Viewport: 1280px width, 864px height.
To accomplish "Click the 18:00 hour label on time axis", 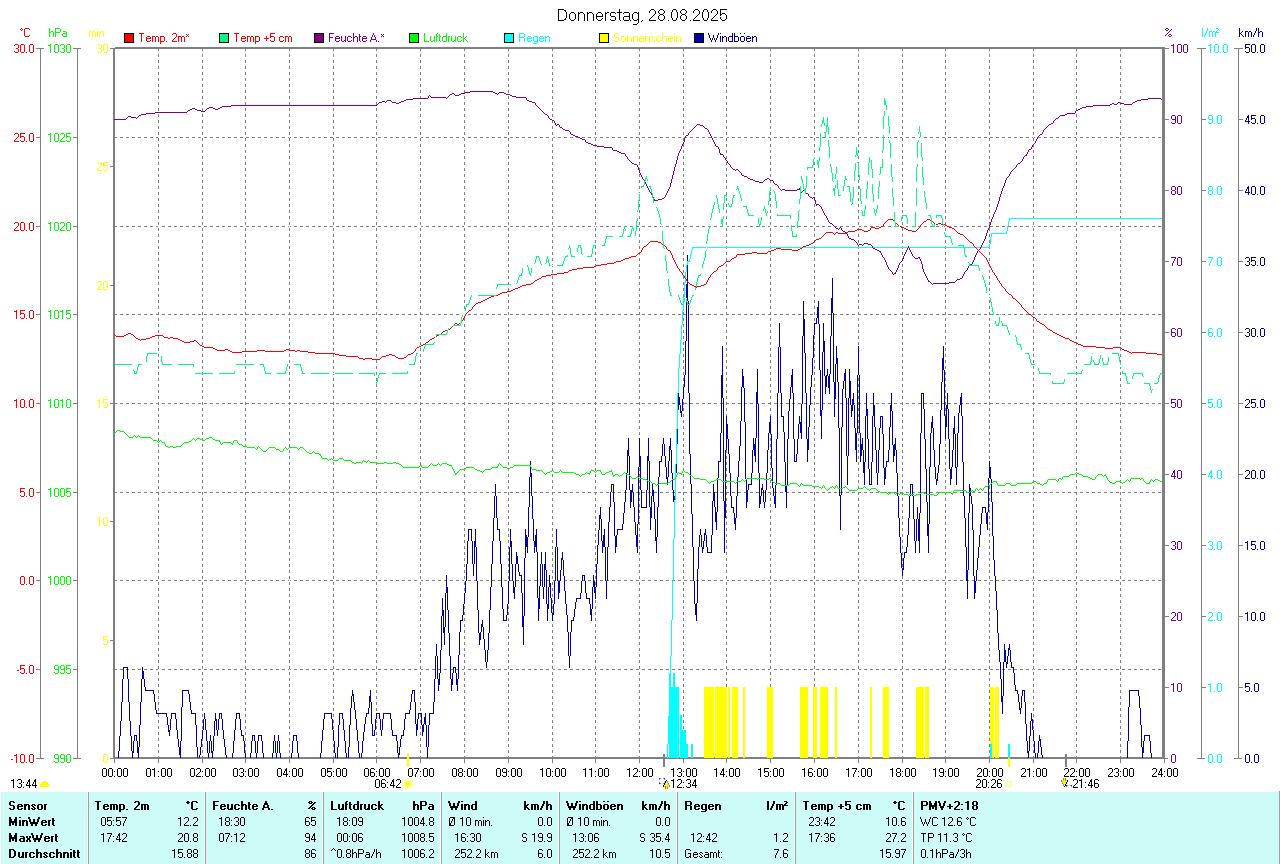I will pyautogui.click(x=902, y=772).
